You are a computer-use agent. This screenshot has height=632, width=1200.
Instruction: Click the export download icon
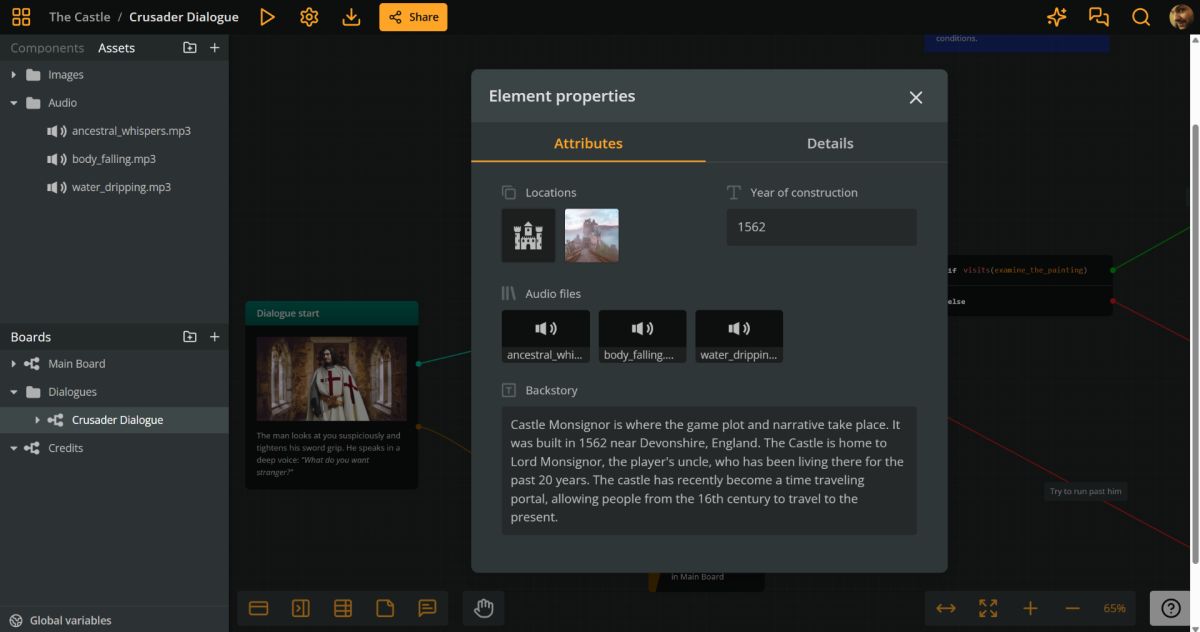[x=351, y=17]
